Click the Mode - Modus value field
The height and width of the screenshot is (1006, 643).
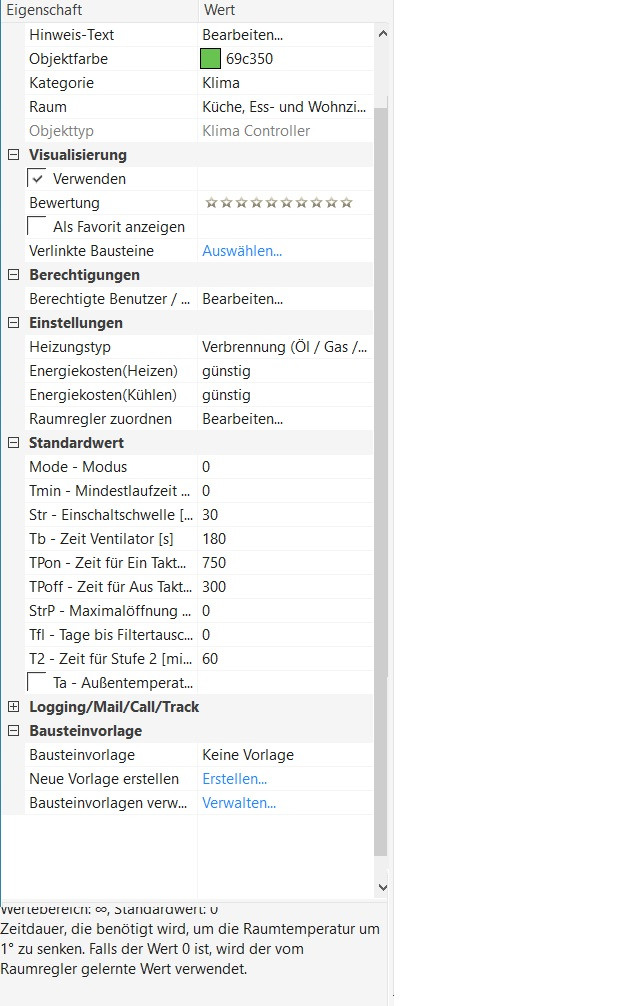(285, 466)
